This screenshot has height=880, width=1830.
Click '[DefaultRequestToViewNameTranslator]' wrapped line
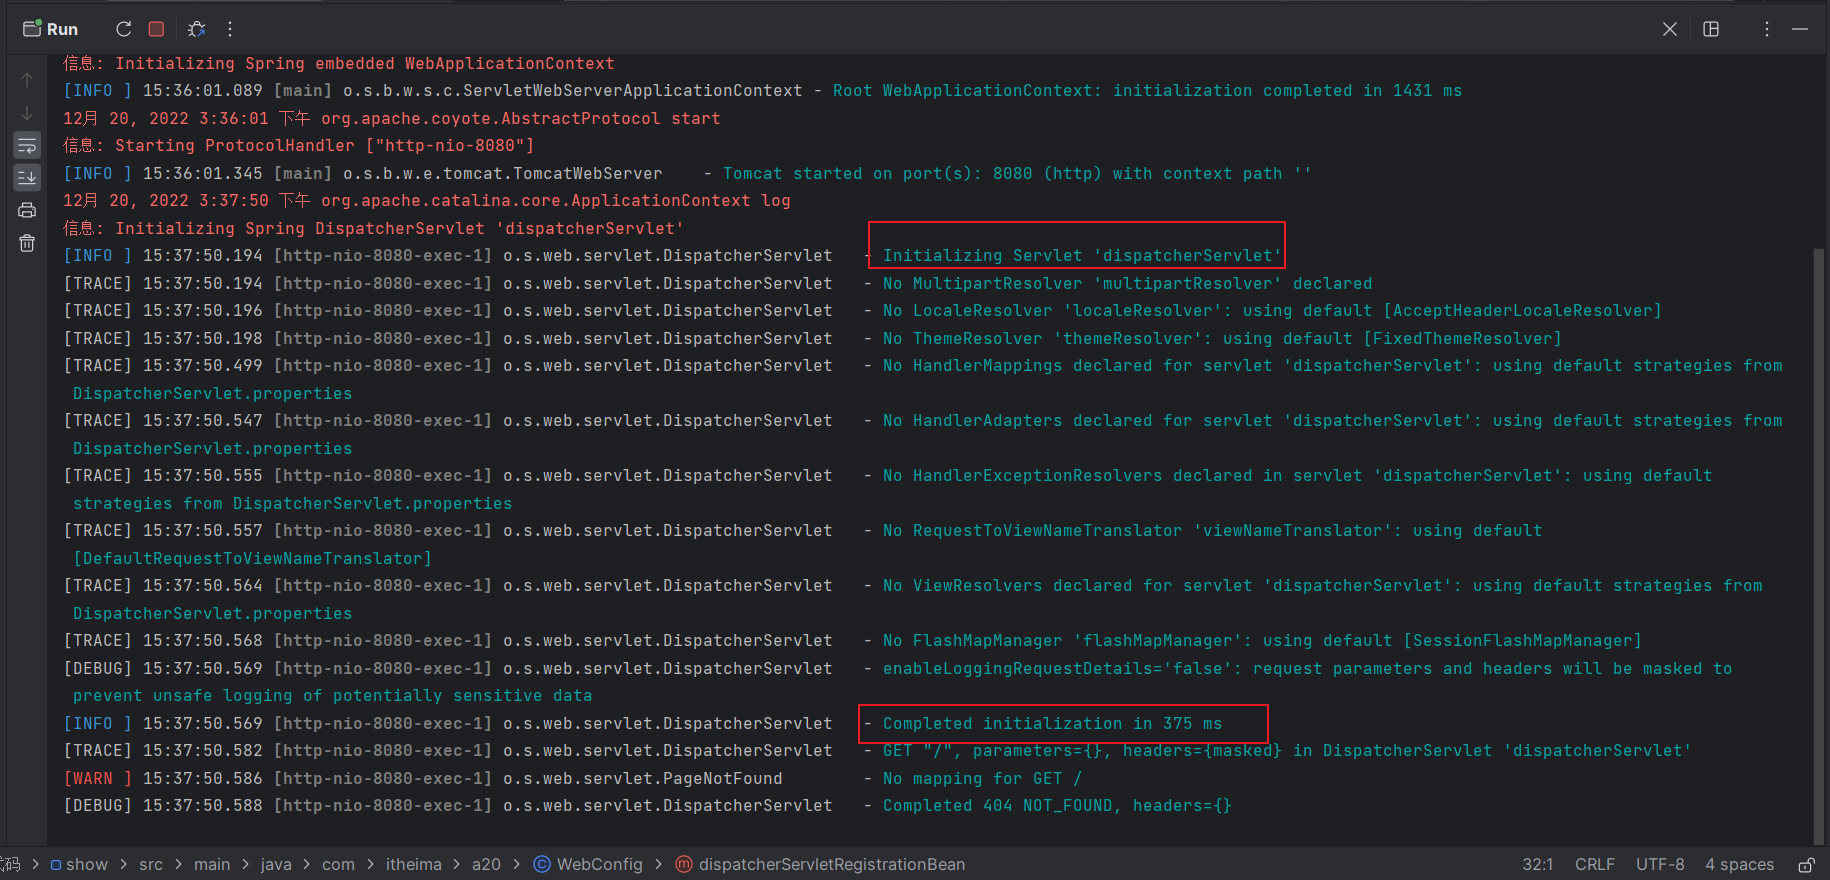coord(252,558)
